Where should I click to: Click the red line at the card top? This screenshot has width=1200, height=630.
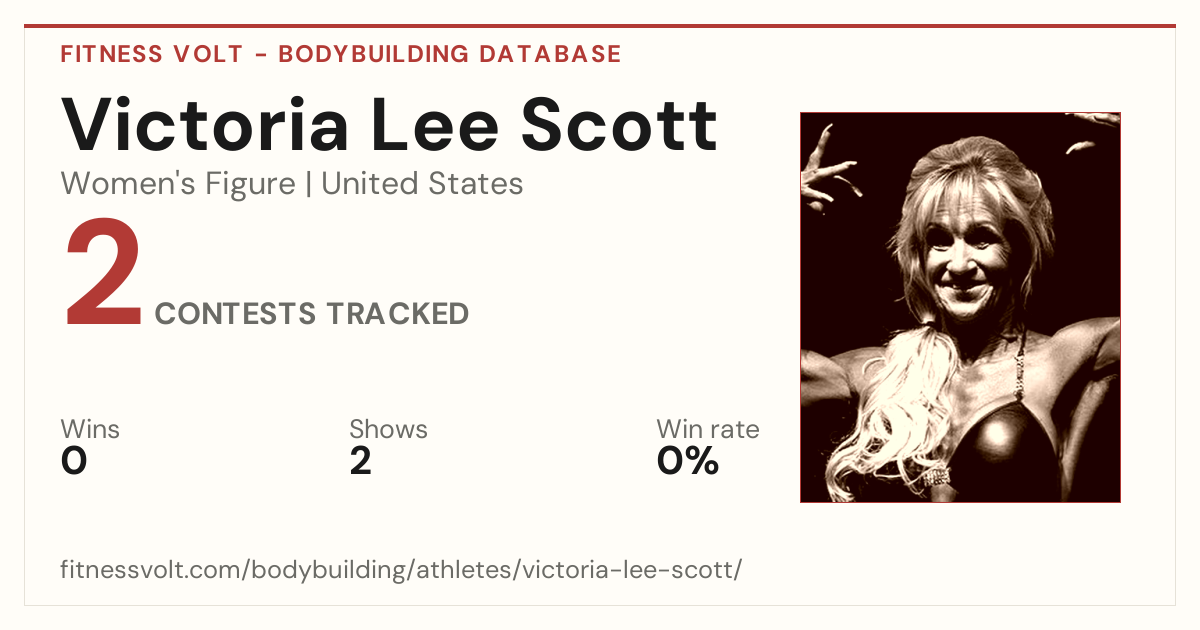(x=600, y=26)
